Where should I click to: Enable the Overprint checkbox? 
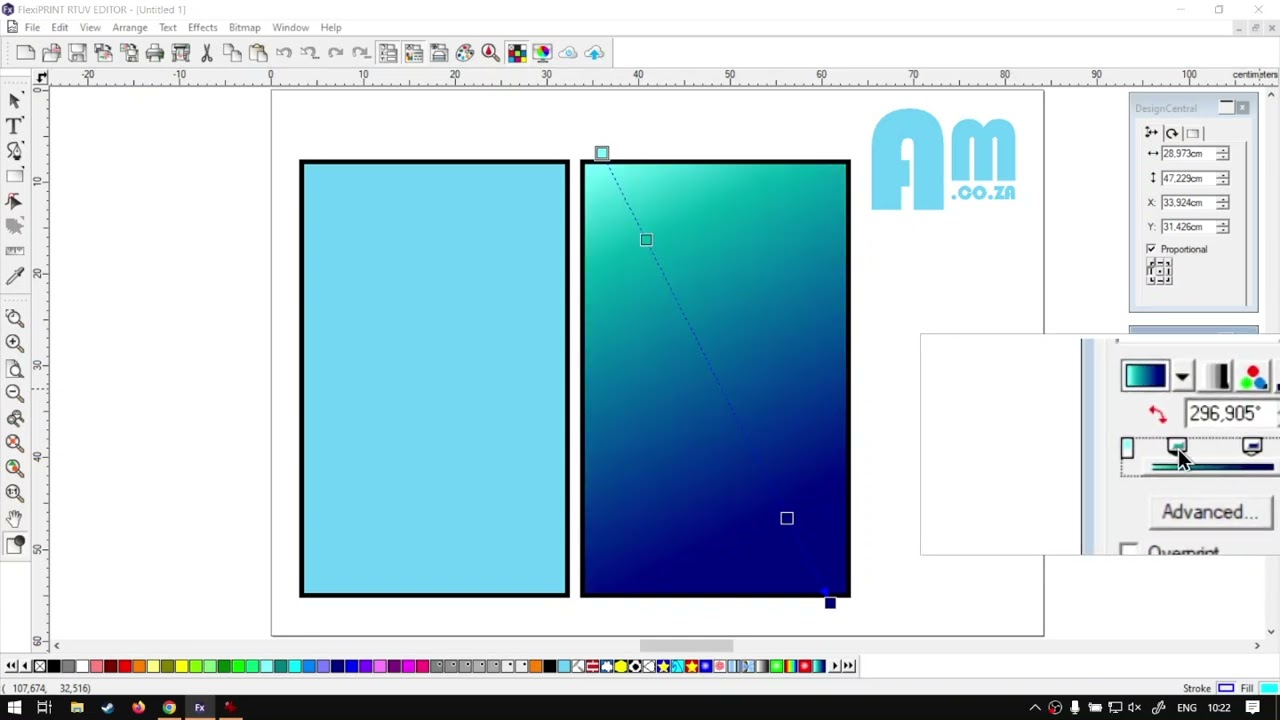point(1128,550)
